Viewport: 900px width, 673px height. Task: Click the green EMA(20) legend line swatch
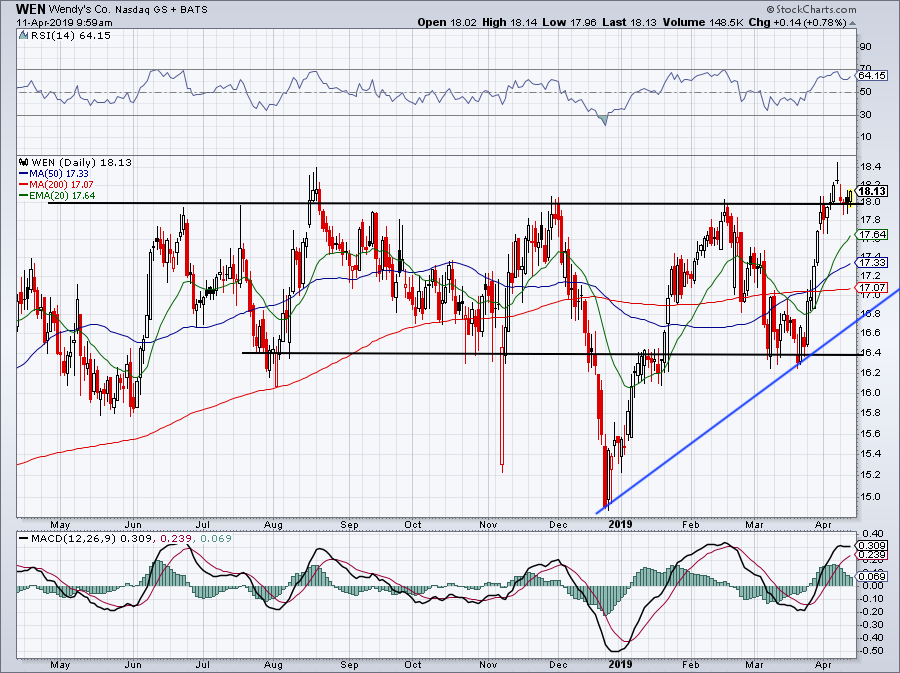[24, 196]
